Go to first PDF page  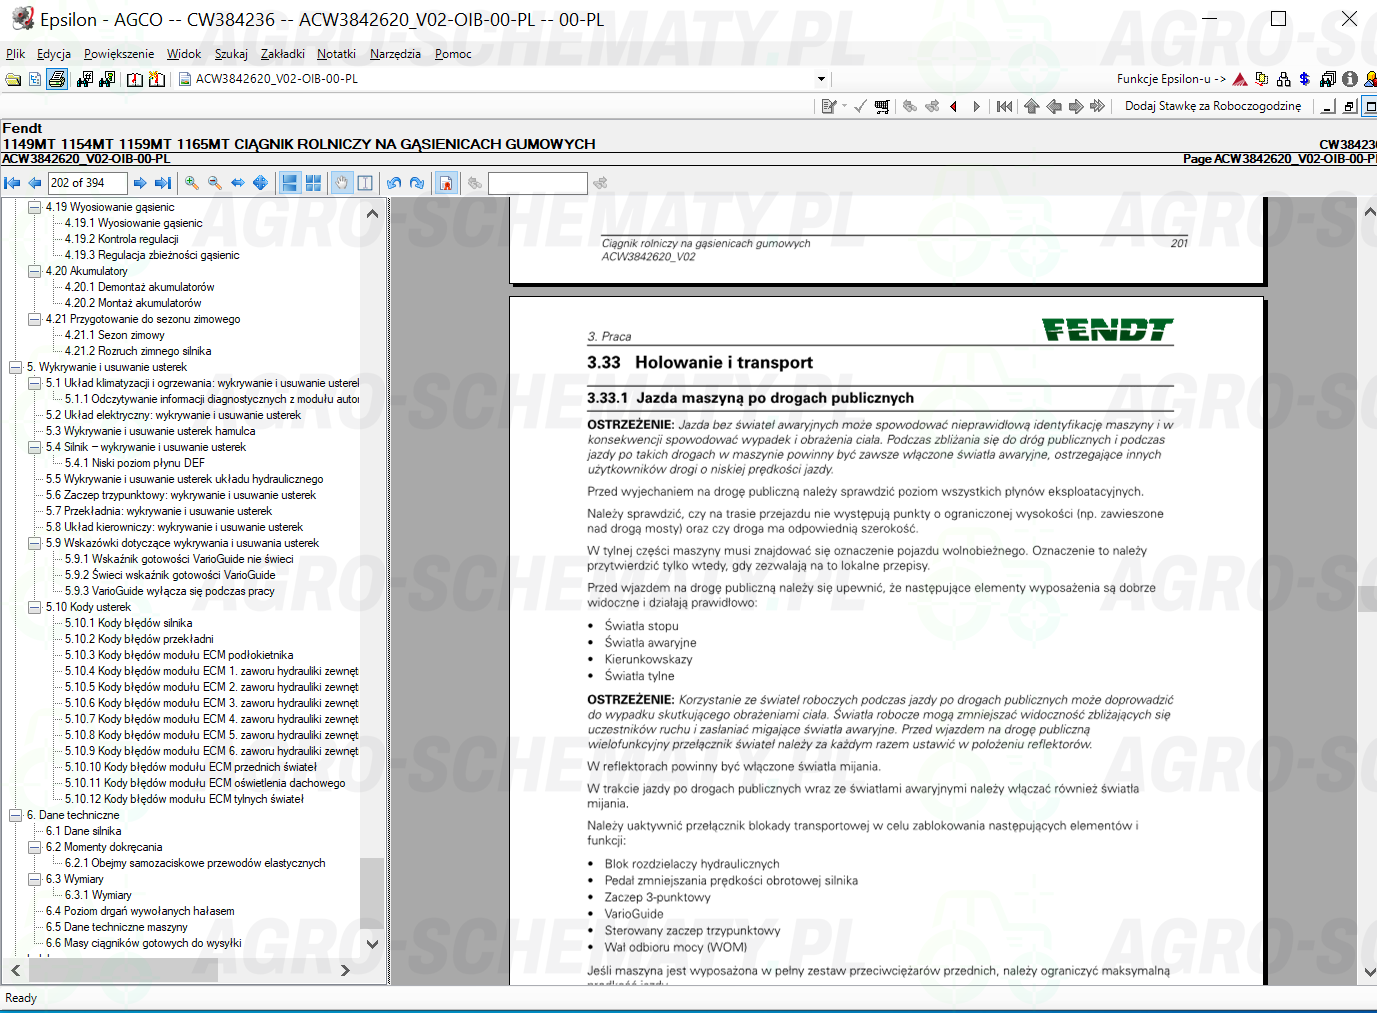point(12,183)
